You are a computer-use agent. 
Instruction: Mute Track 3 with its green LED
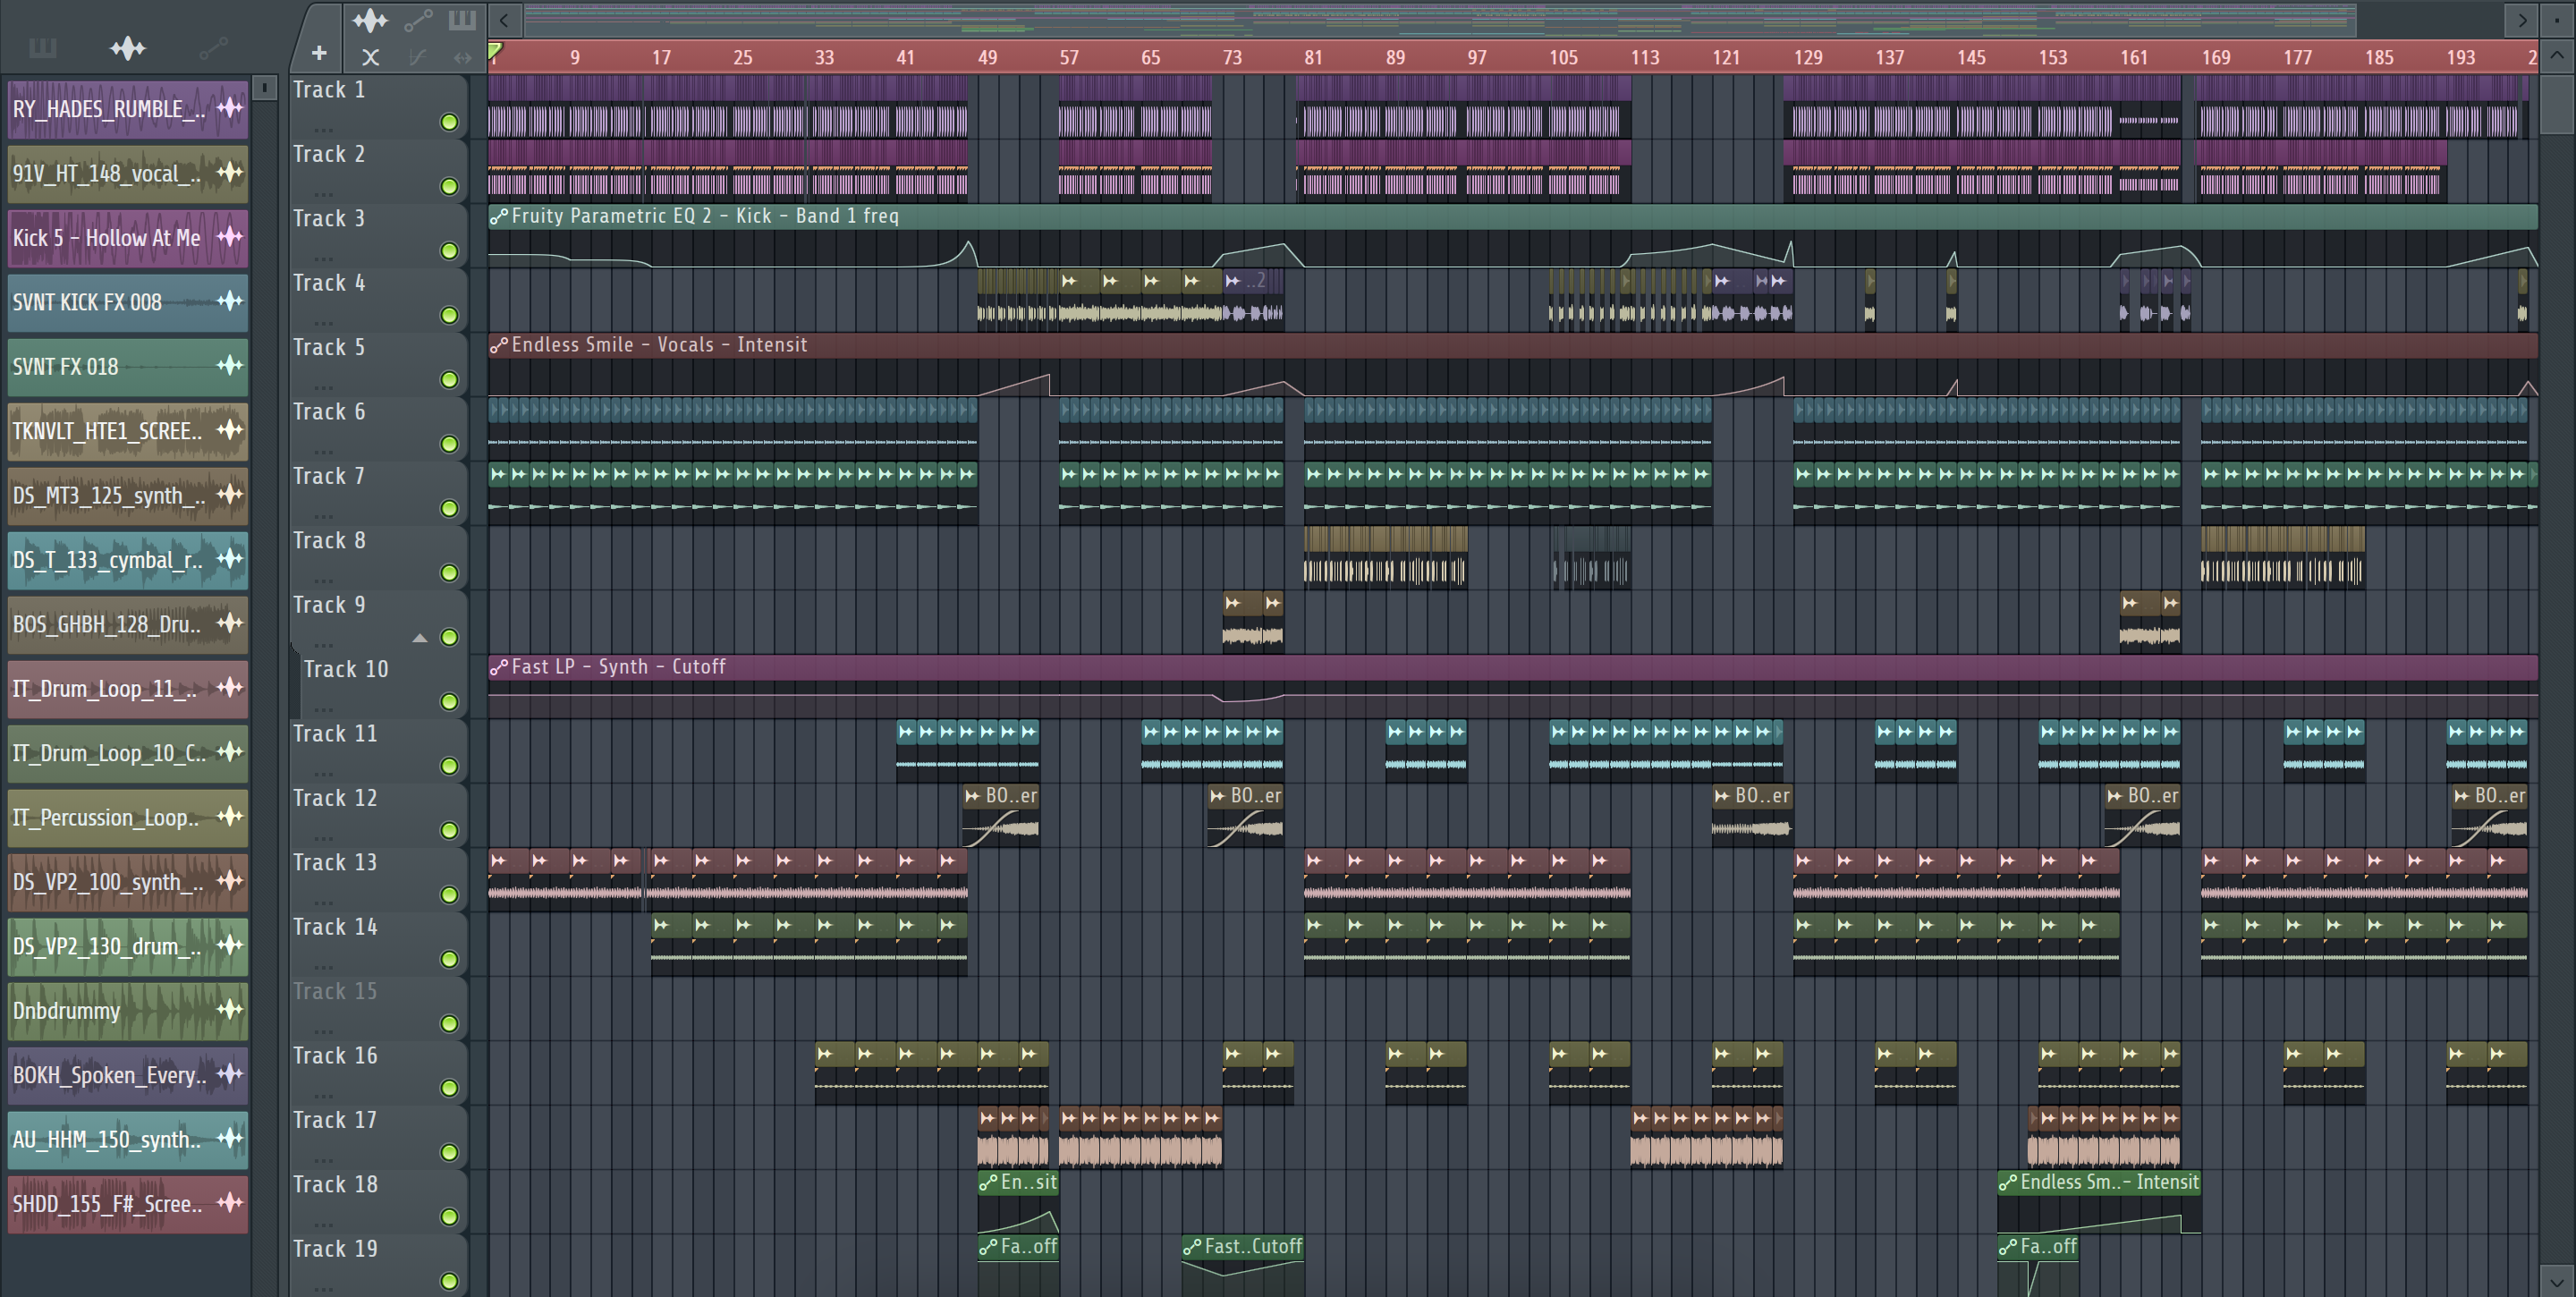449,251
